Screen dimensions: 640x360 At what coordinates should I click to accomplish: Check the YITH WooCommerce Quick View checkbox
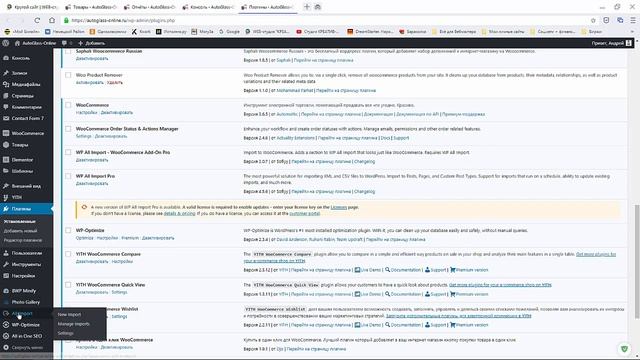tap(68, 285)
